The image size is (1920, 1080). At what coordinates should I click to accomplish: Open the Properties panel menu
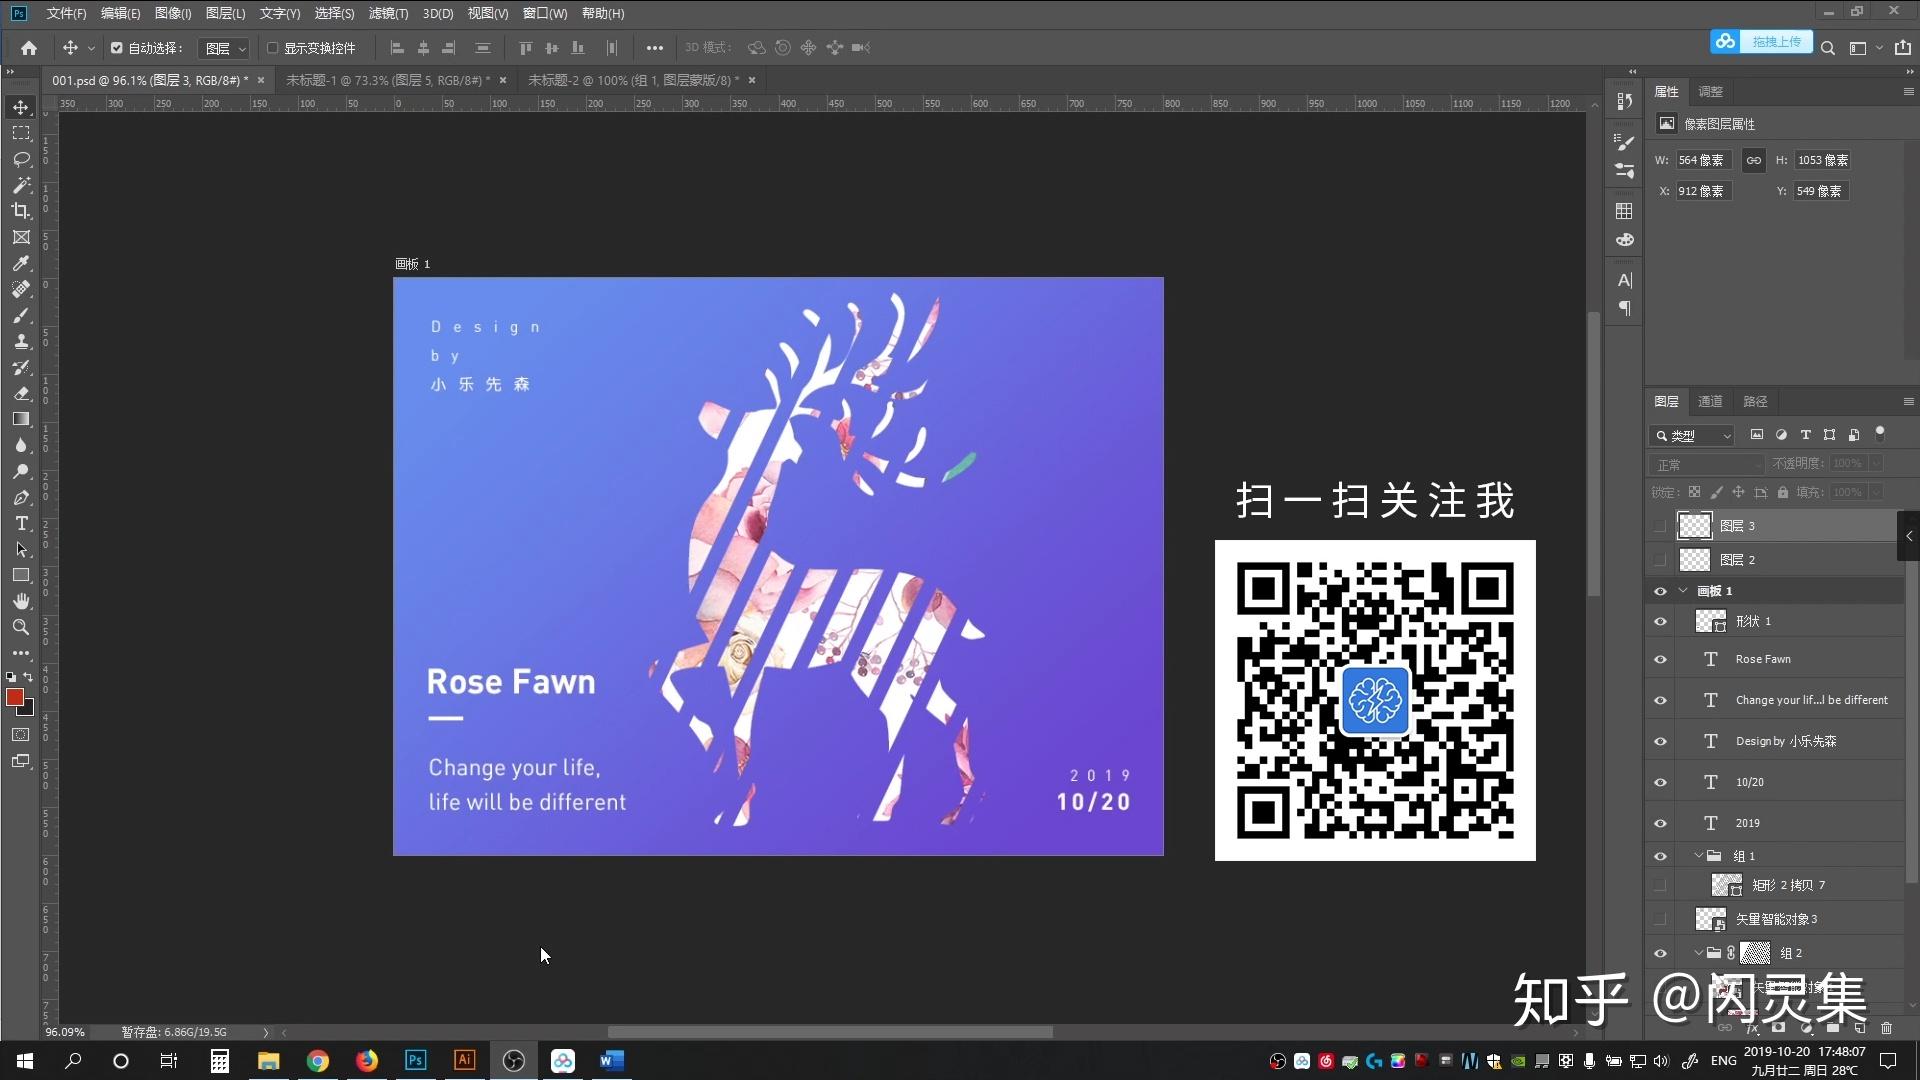coord(1908,91)
